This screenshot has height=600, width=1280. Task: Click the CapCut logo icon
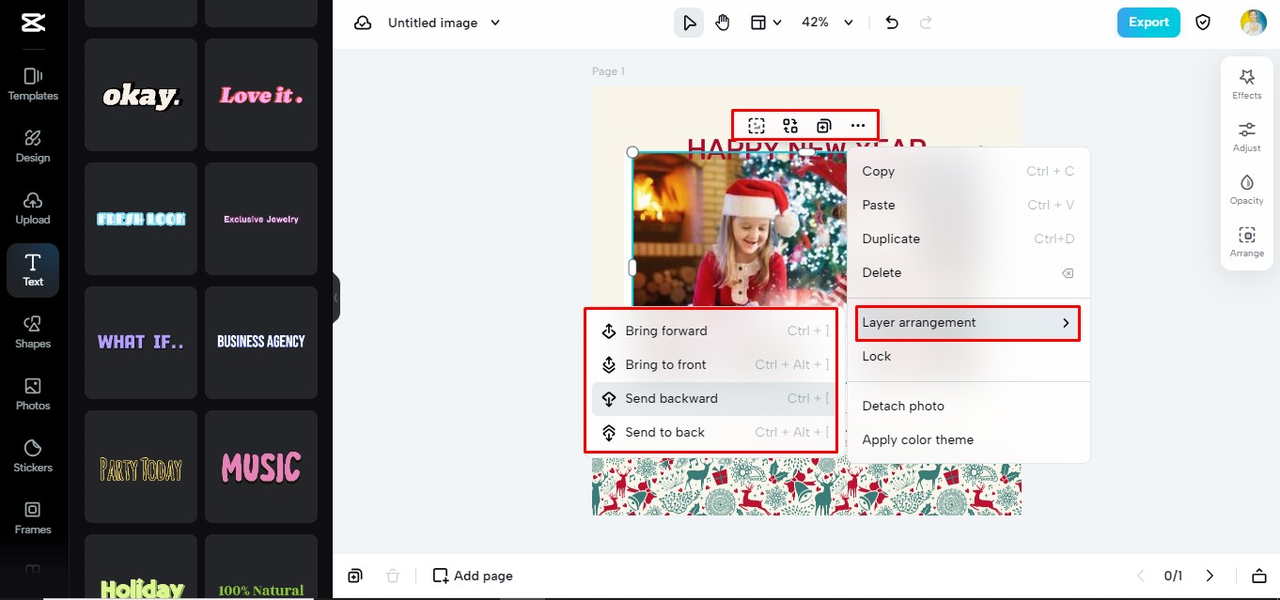click(31, 23)
